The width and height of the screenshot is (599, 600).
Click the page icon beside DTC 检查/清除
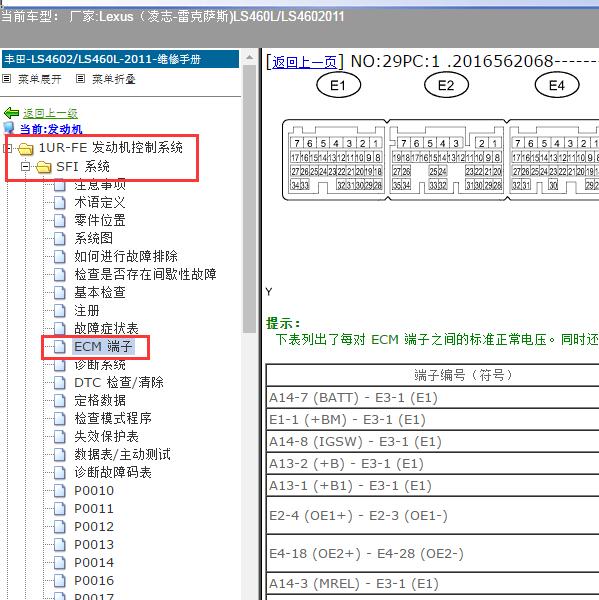tap(59, 383)
